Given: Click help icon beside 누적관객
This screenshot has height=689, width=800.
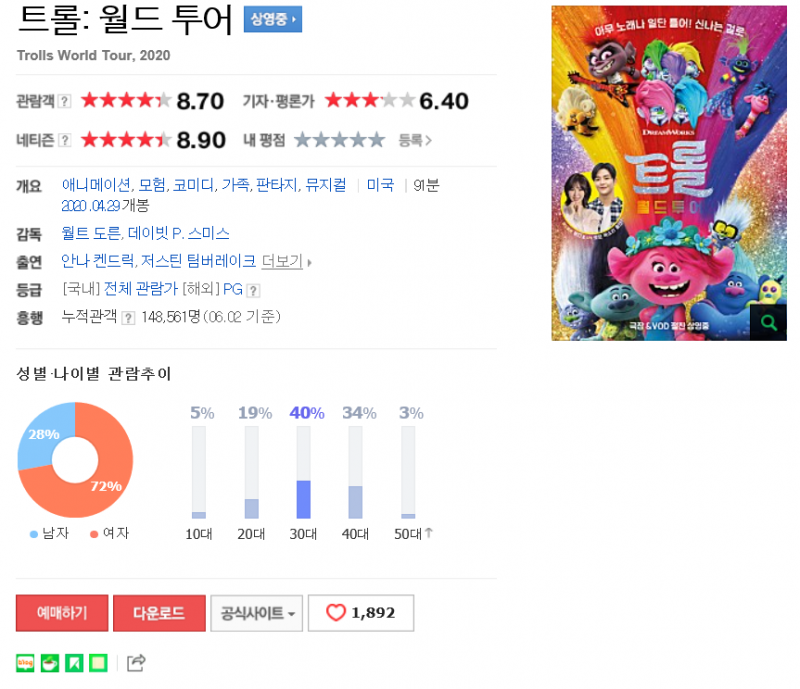Looking at the screenshot, I should point(129,318).
